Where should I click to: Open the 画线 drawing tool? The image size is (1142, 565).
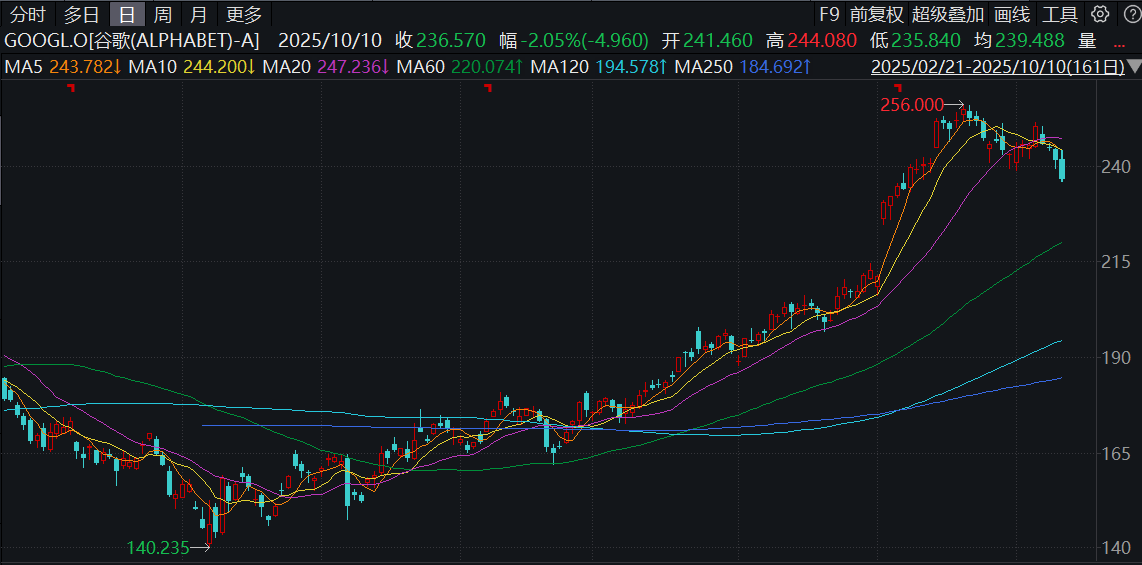pyautogui.click(x=1012, y=14)
